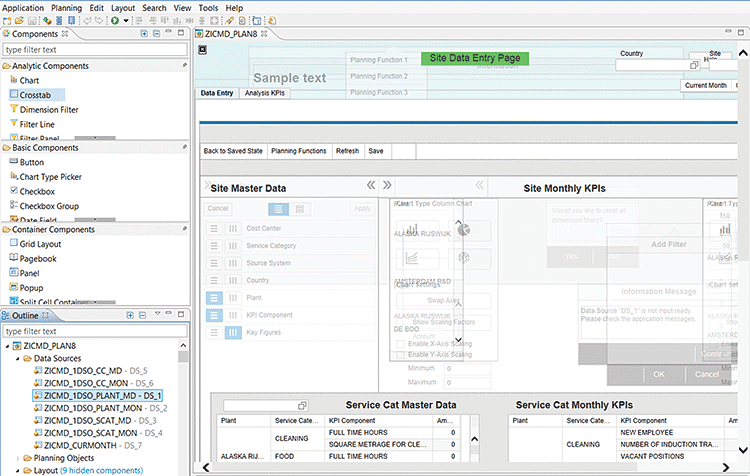
Task: Select the Grid Layout container
Action: click(x=41, y=243)
